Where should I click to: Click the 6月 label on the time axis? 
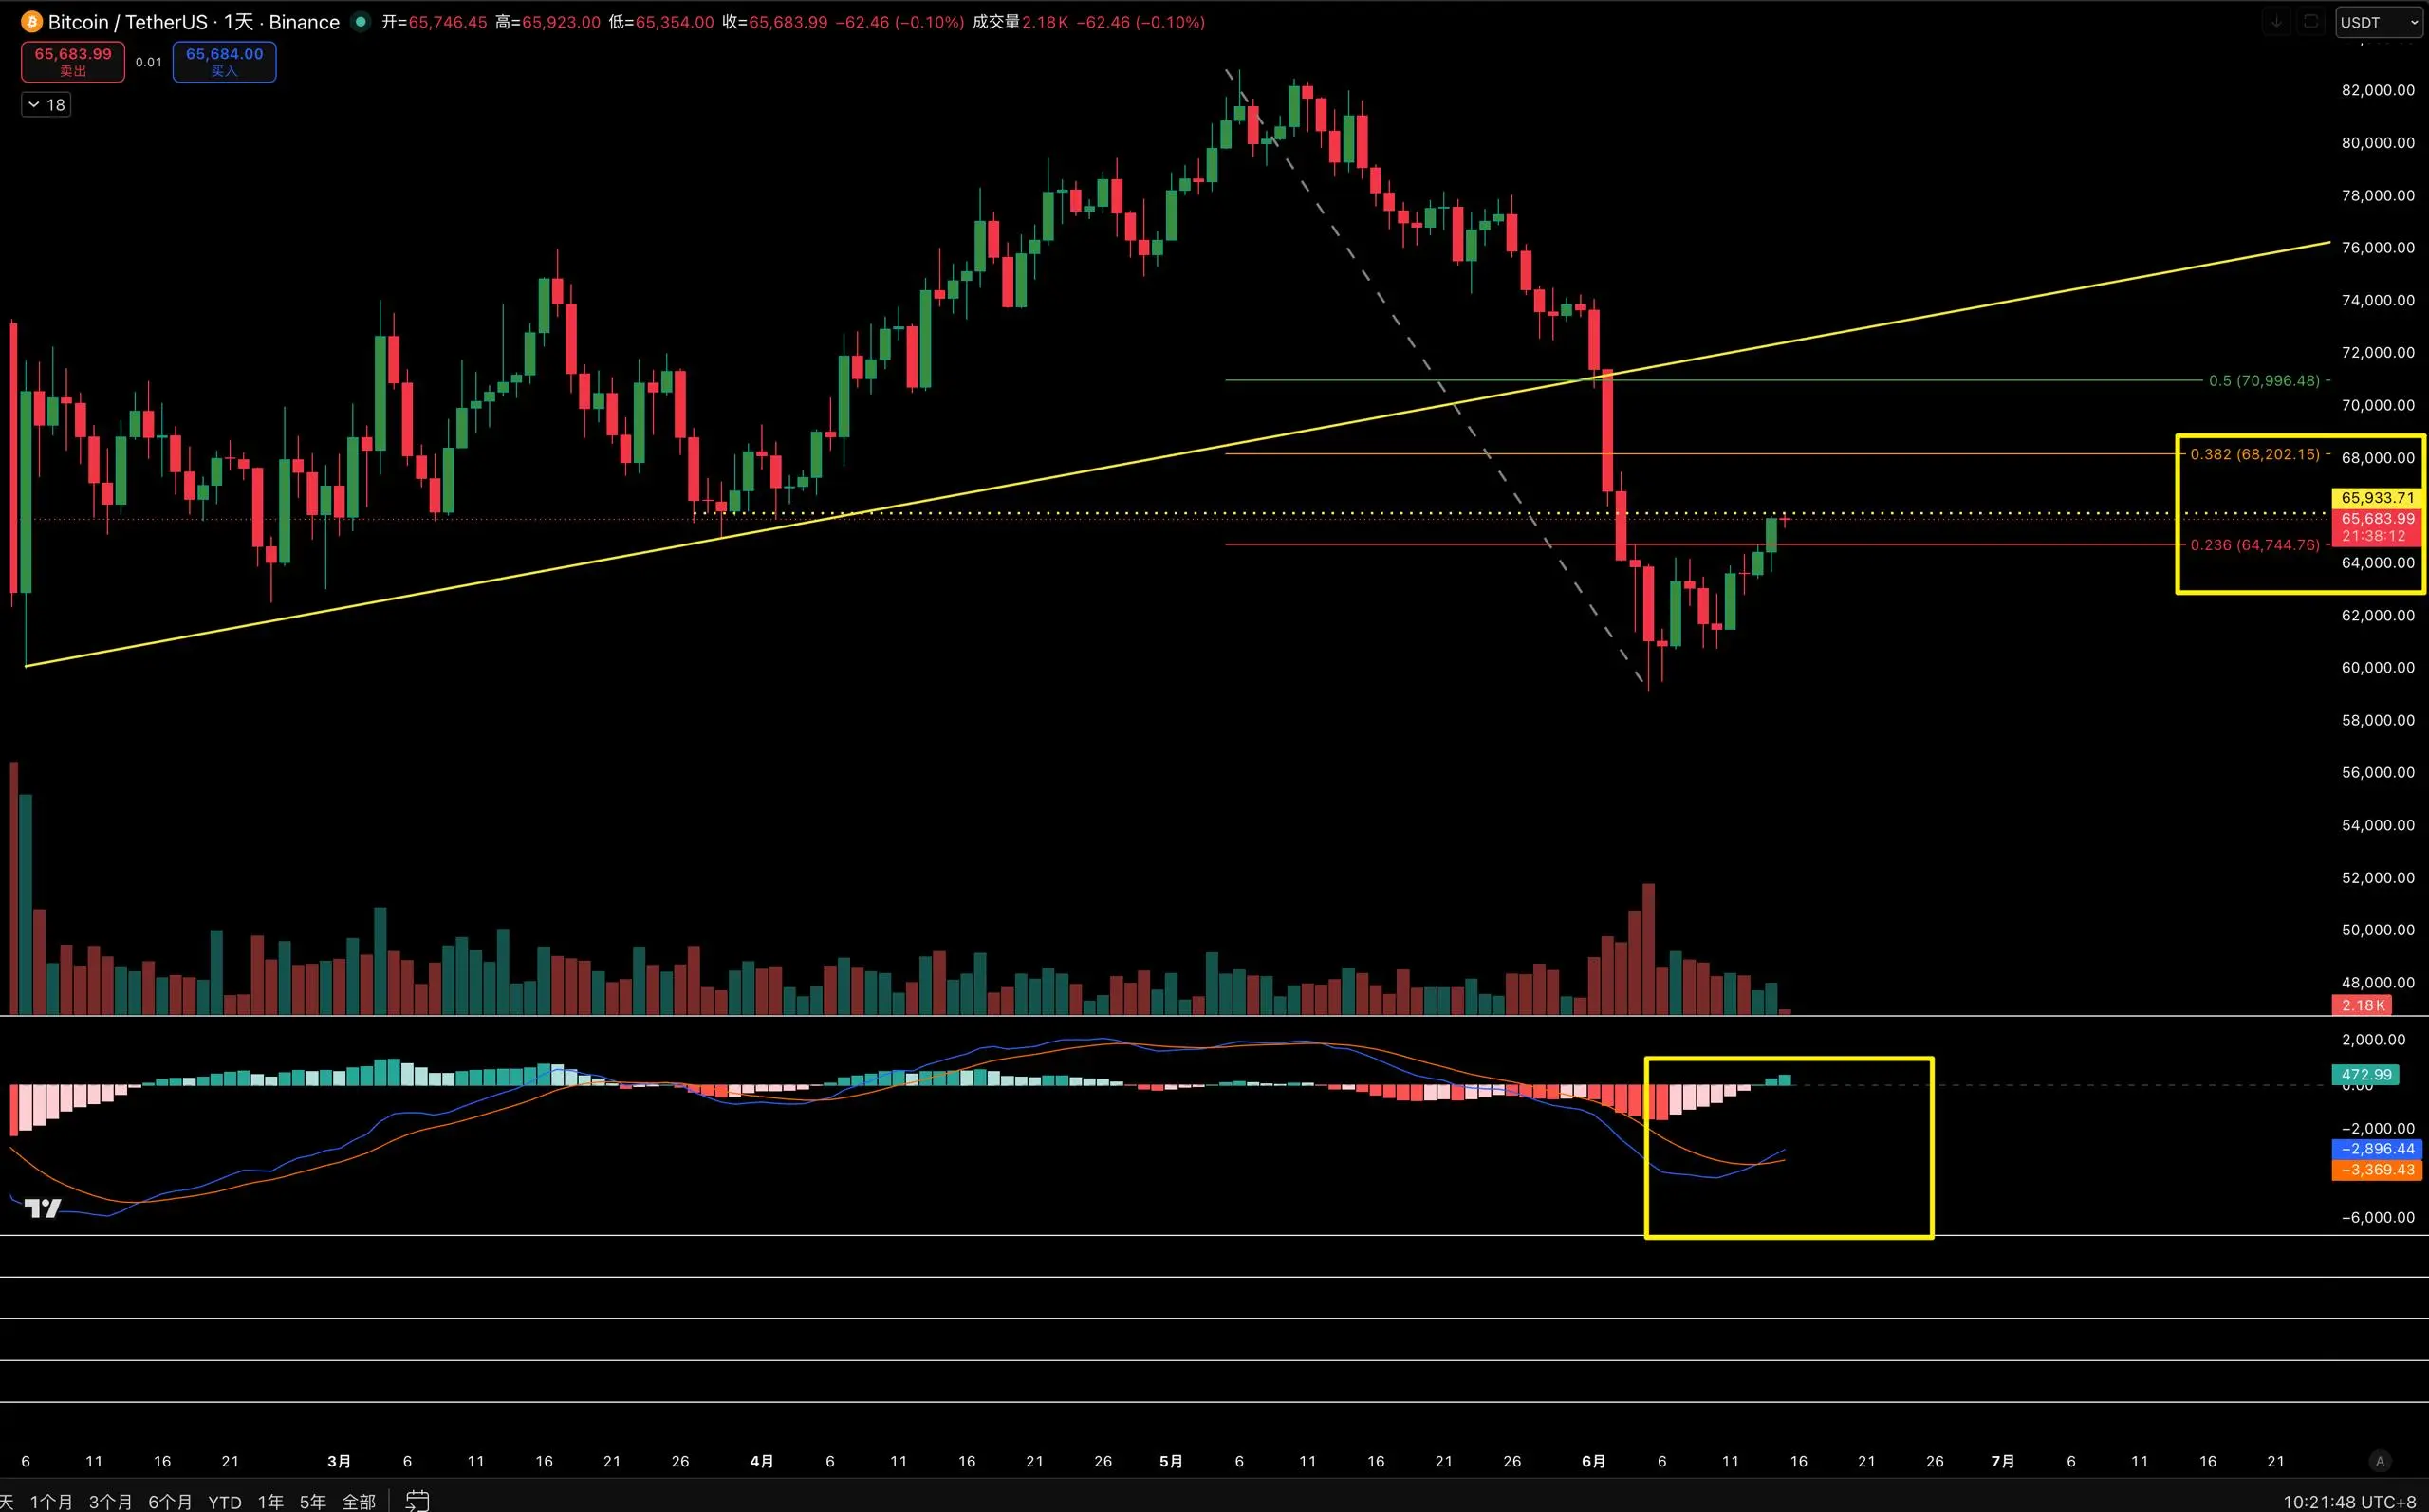coord(1594,1461)
